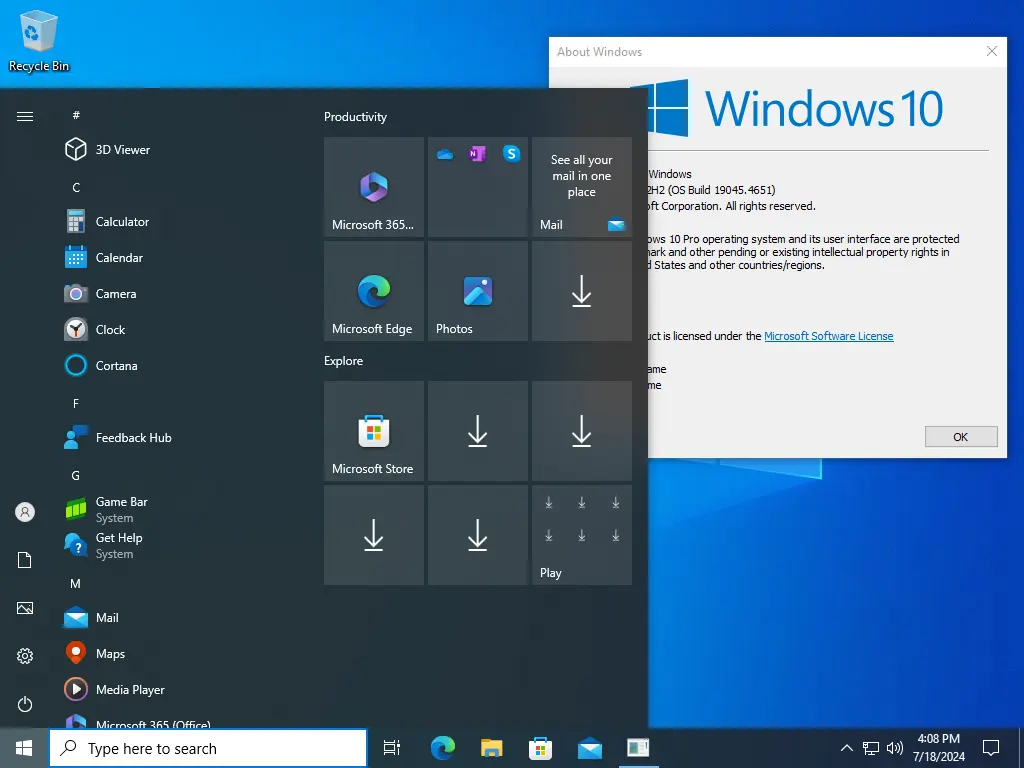This screenshot has width=1024, height=768.
Task: Expand the Start menu hamburger button
Action: coord(25,116)
